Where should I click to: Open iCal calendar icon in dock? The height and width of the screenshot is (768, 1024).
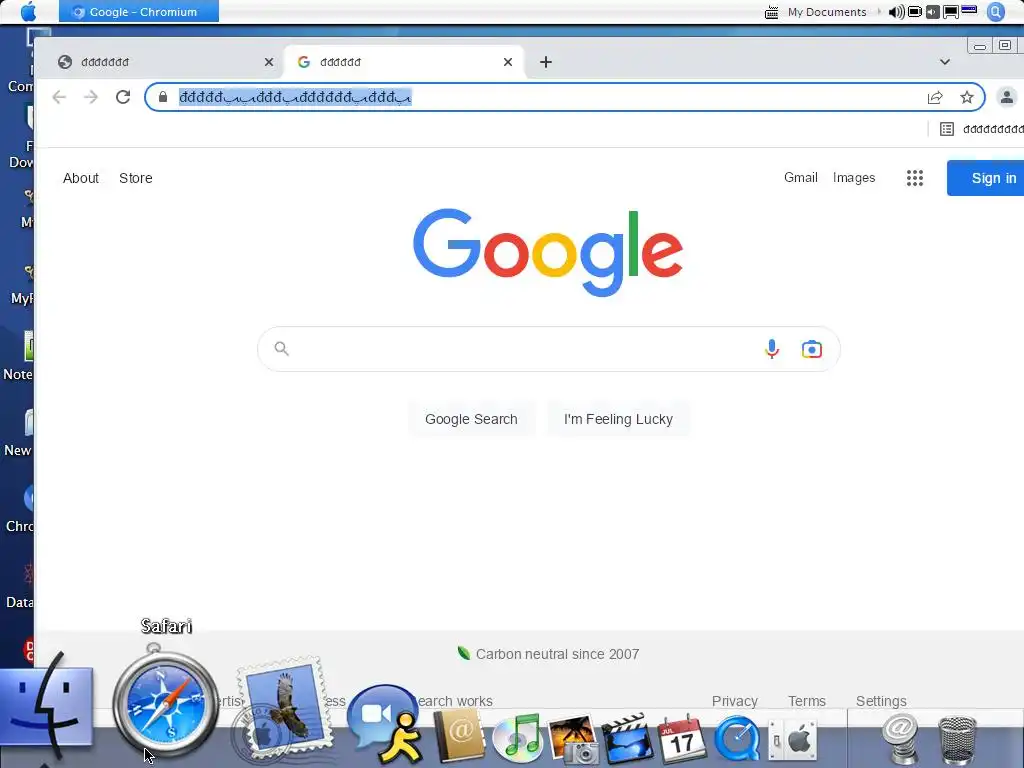[682, 738]
